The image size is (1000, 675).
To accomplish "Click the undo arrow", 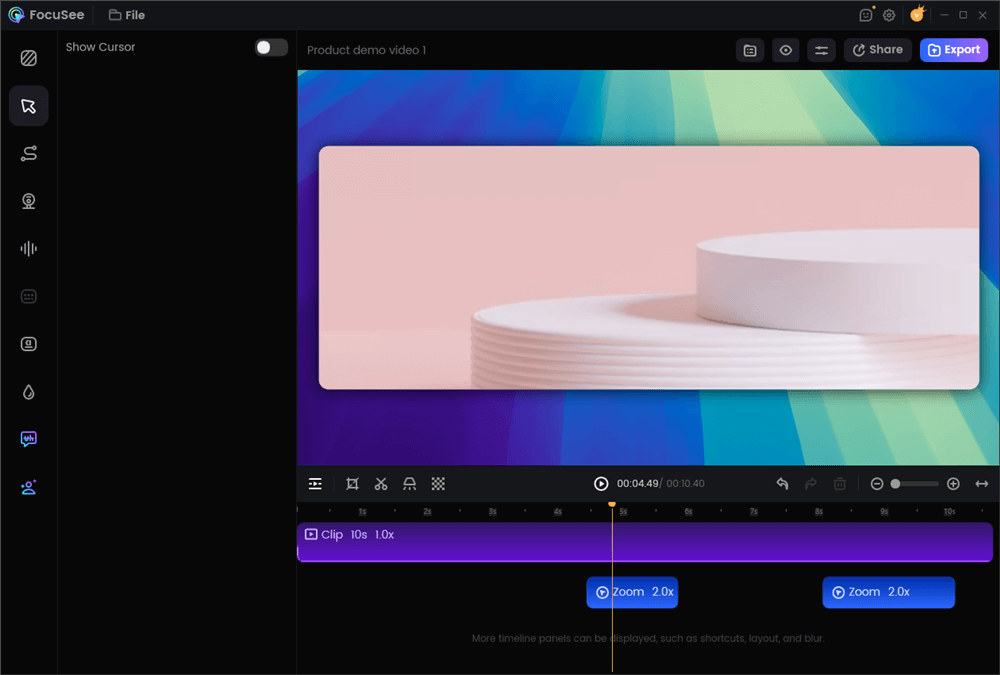I will point(782,484).
